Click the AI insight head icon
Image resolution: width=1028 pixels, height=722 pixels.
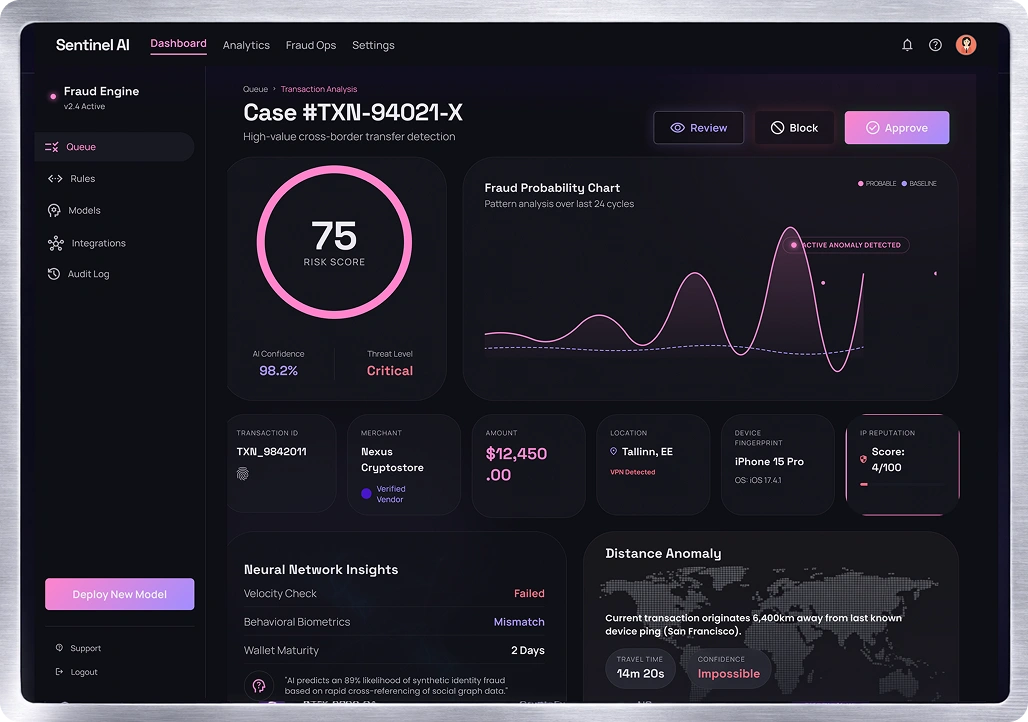click(258, 686)
